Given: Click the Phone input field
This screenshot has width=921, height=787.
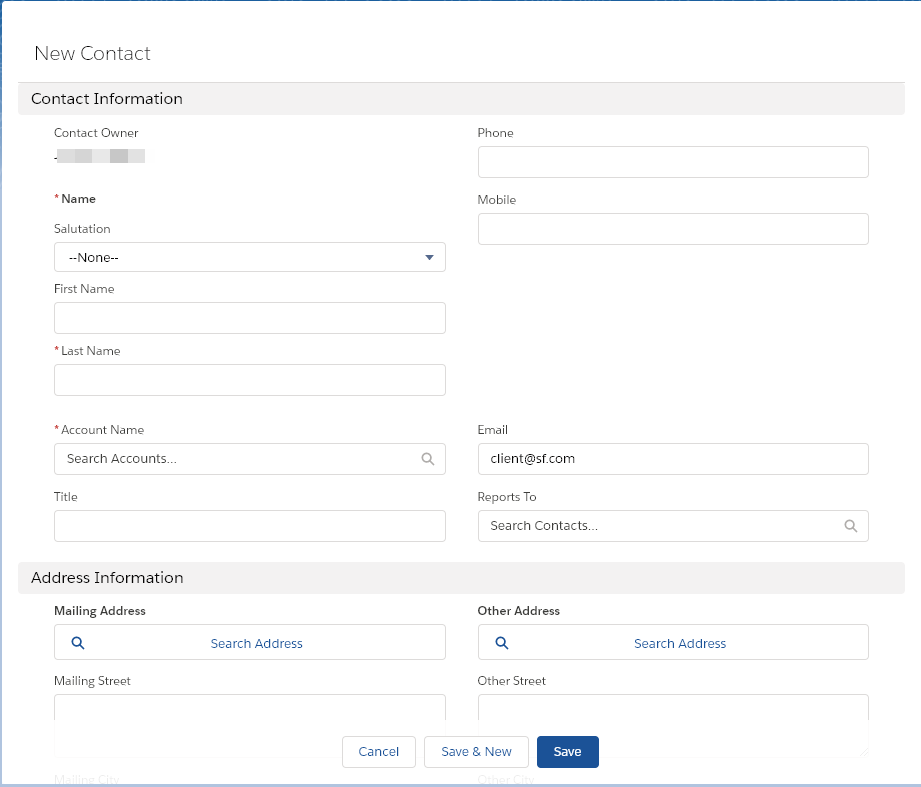Looking at the screenshot, I should point(672,162).
